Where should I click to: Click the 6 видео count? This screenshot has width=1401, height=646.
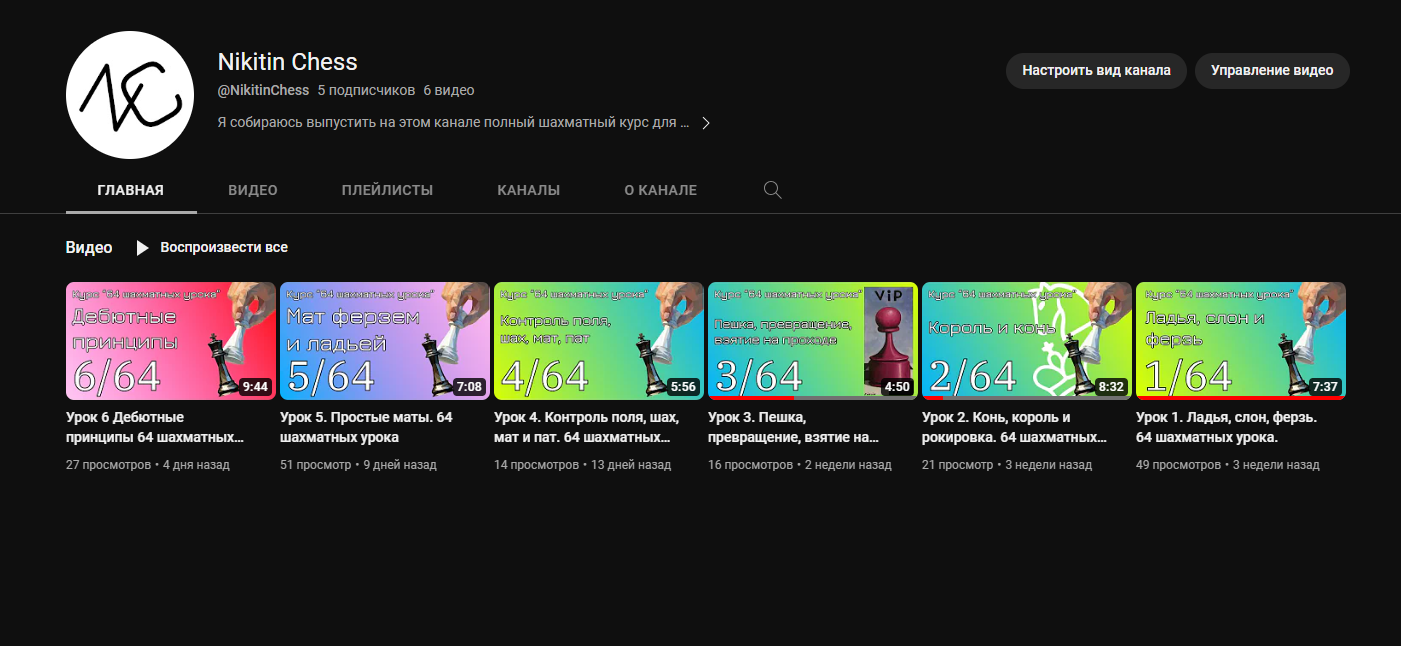tap(449, 90)
